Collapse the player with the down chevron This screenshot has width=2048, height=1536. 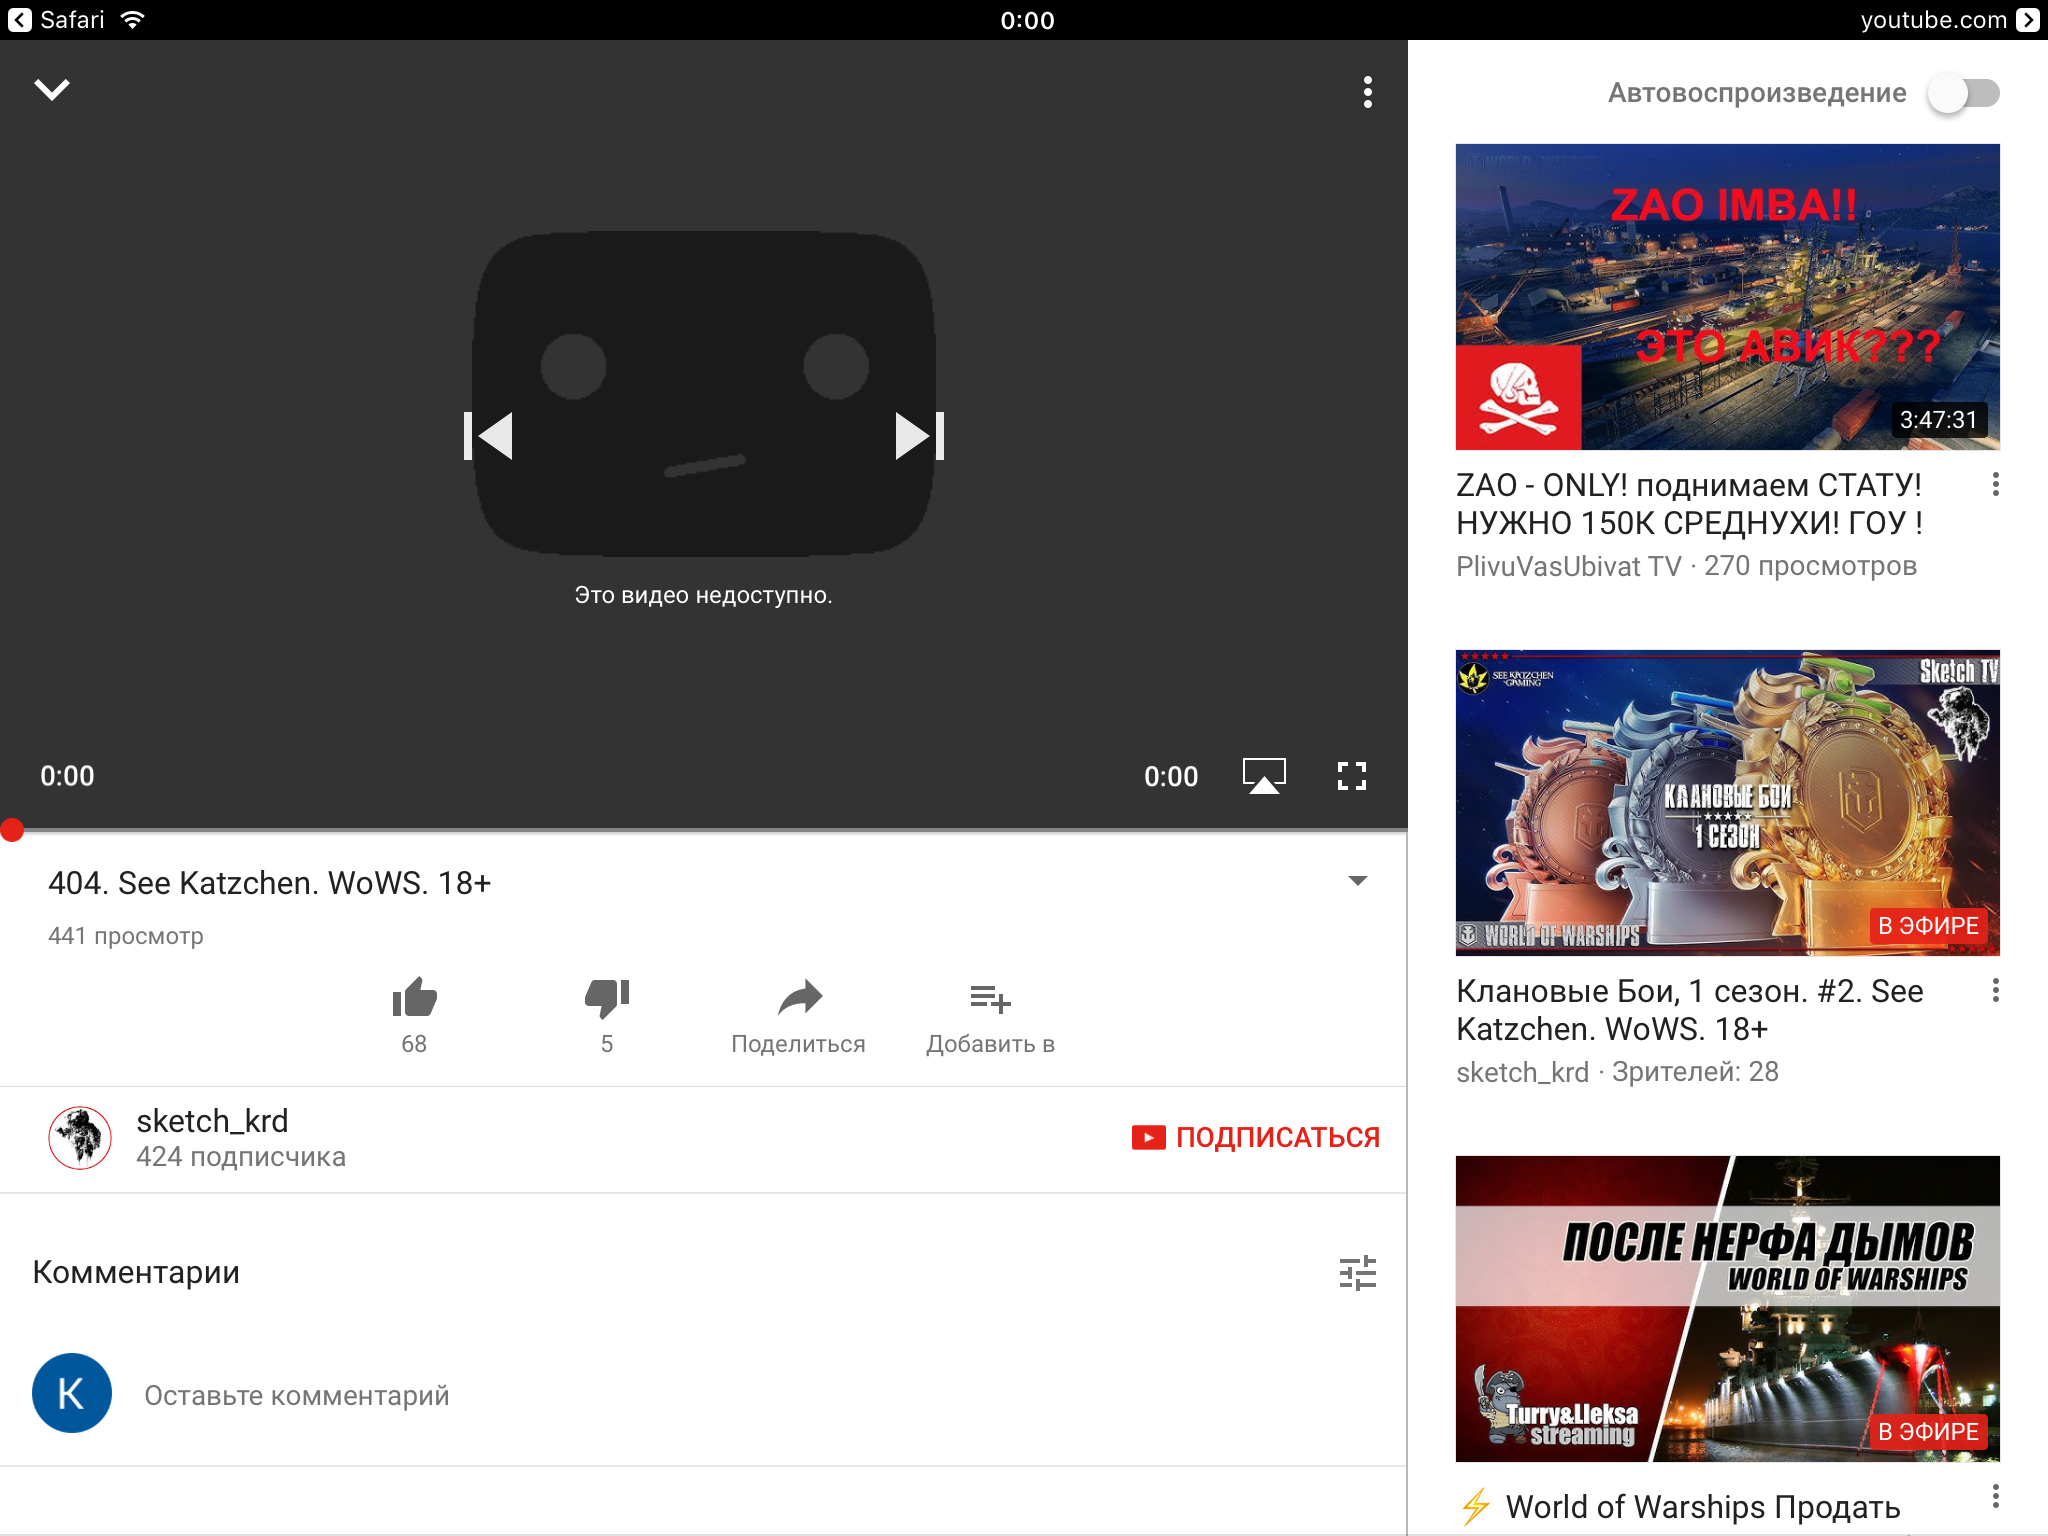coord(52,90)
